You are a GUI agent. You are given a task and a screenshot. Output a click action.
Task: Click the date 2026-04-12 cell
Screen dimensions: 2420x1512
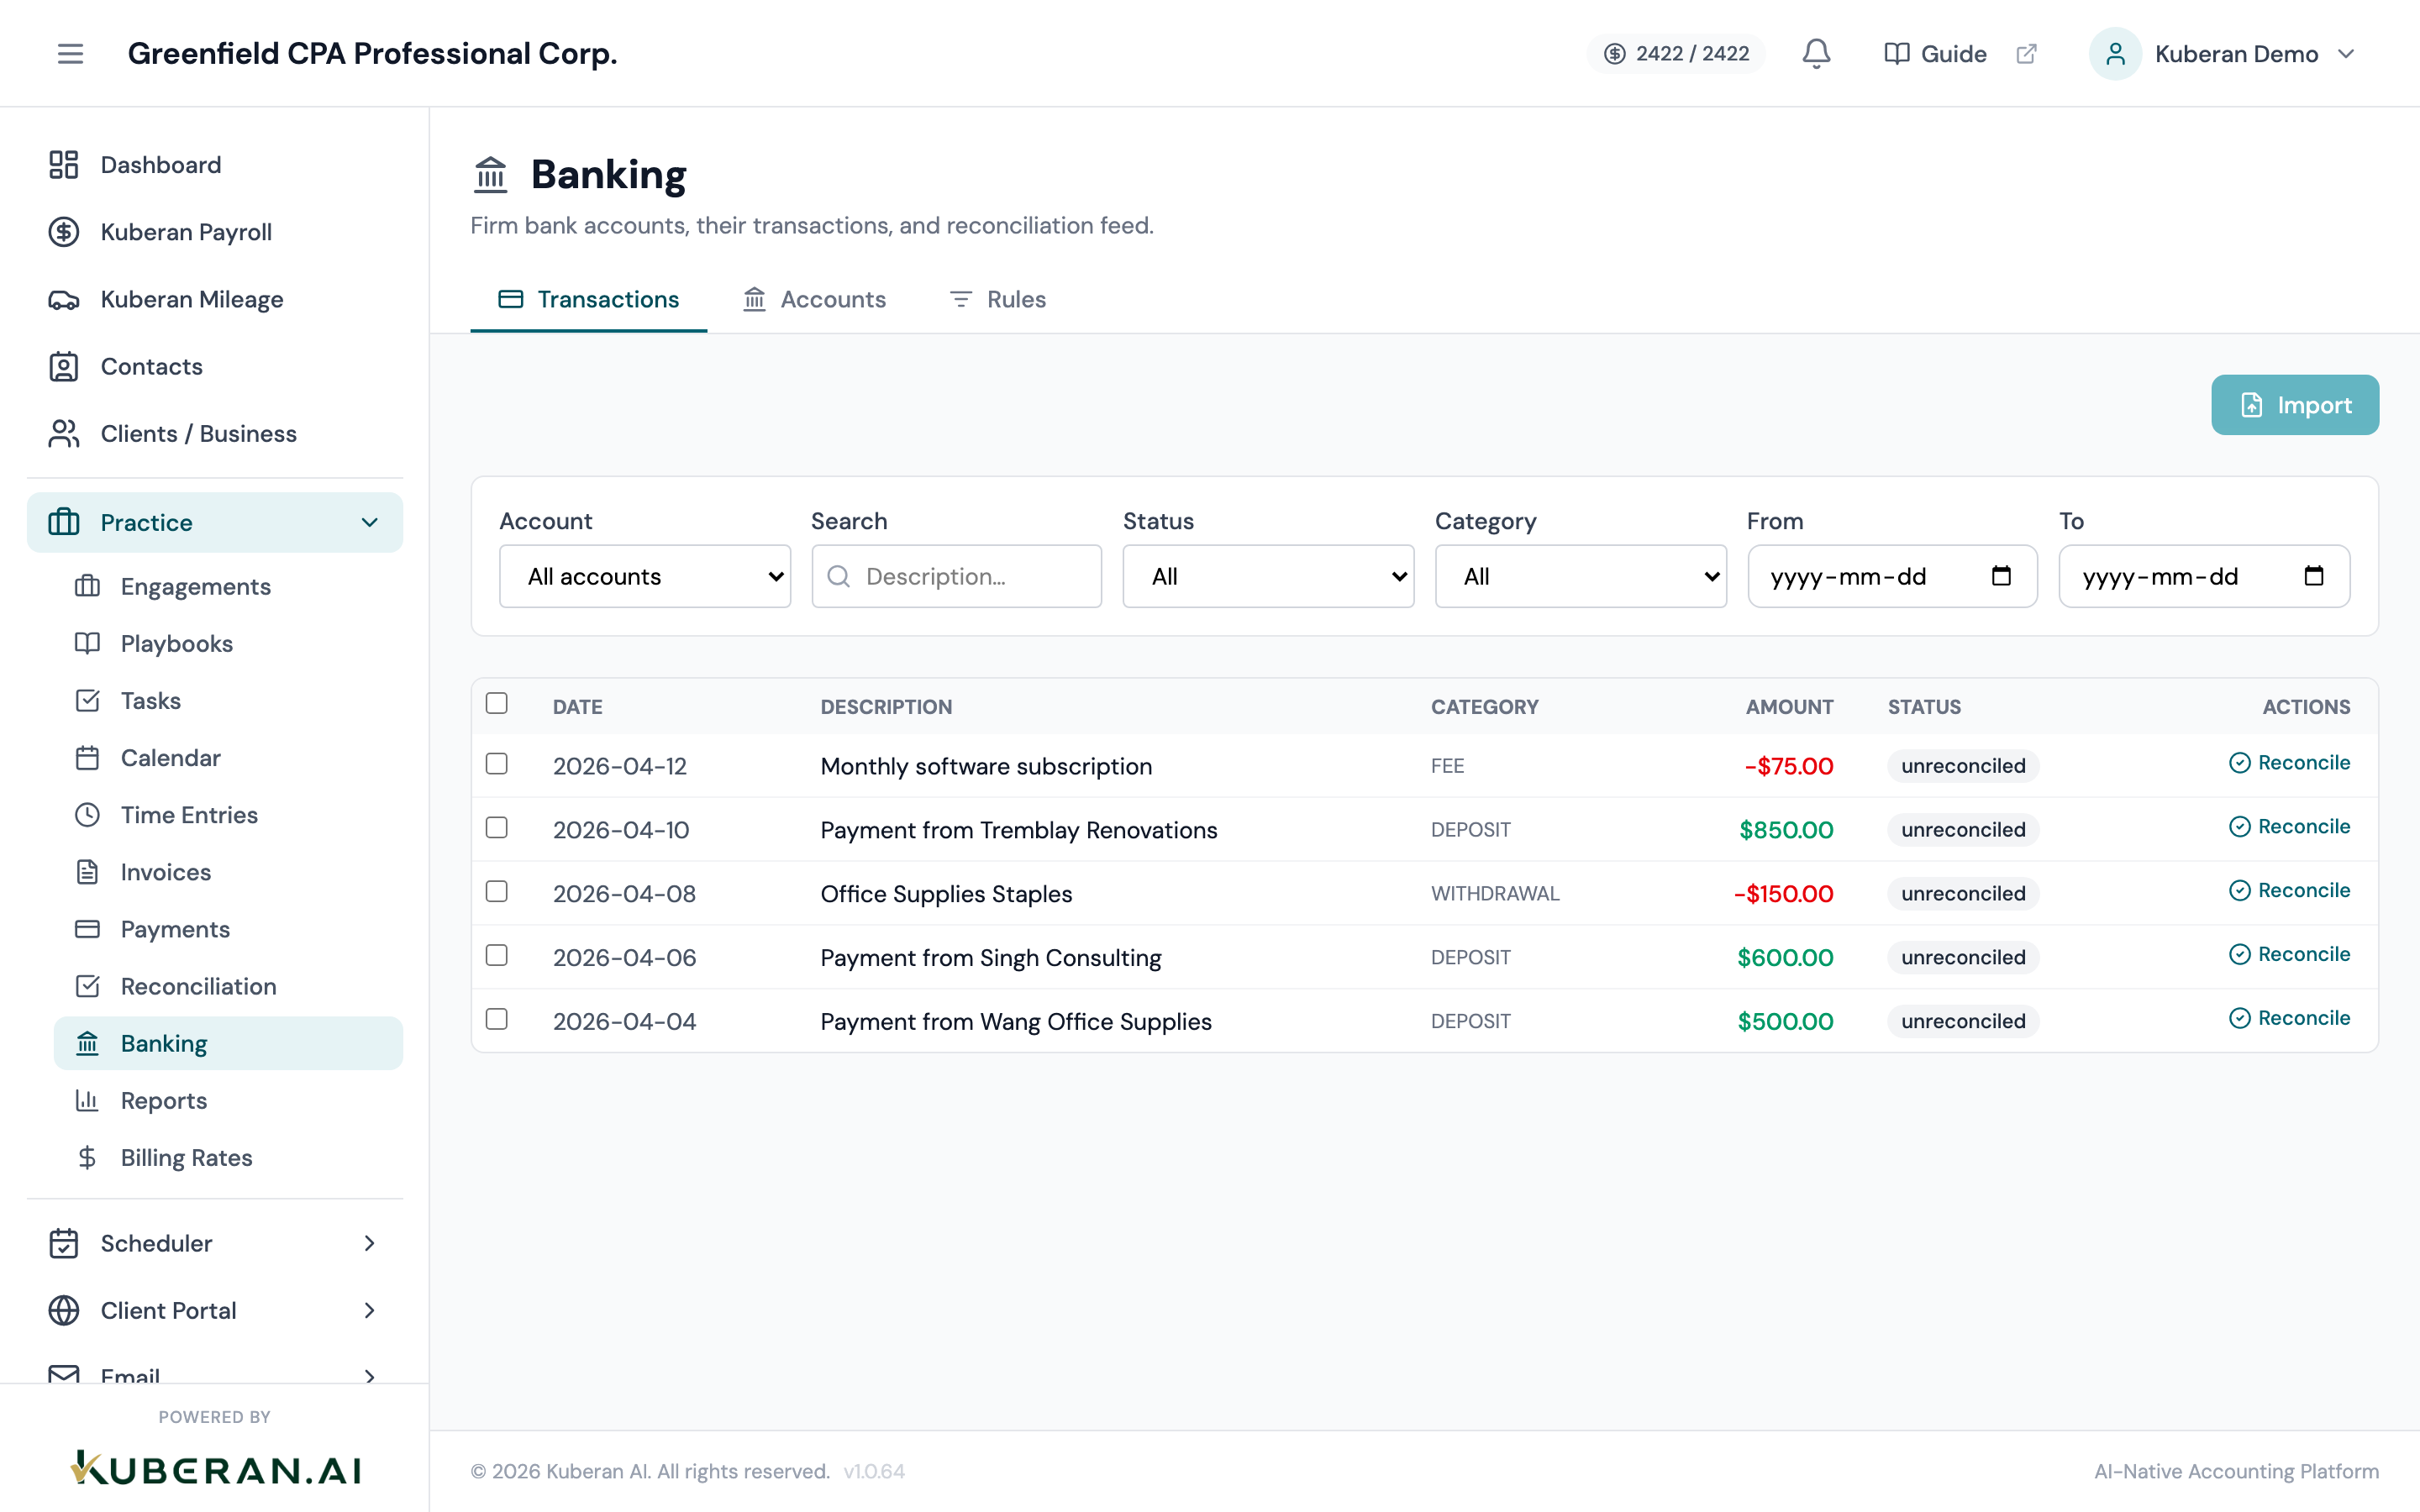click(x=620, y=766)
